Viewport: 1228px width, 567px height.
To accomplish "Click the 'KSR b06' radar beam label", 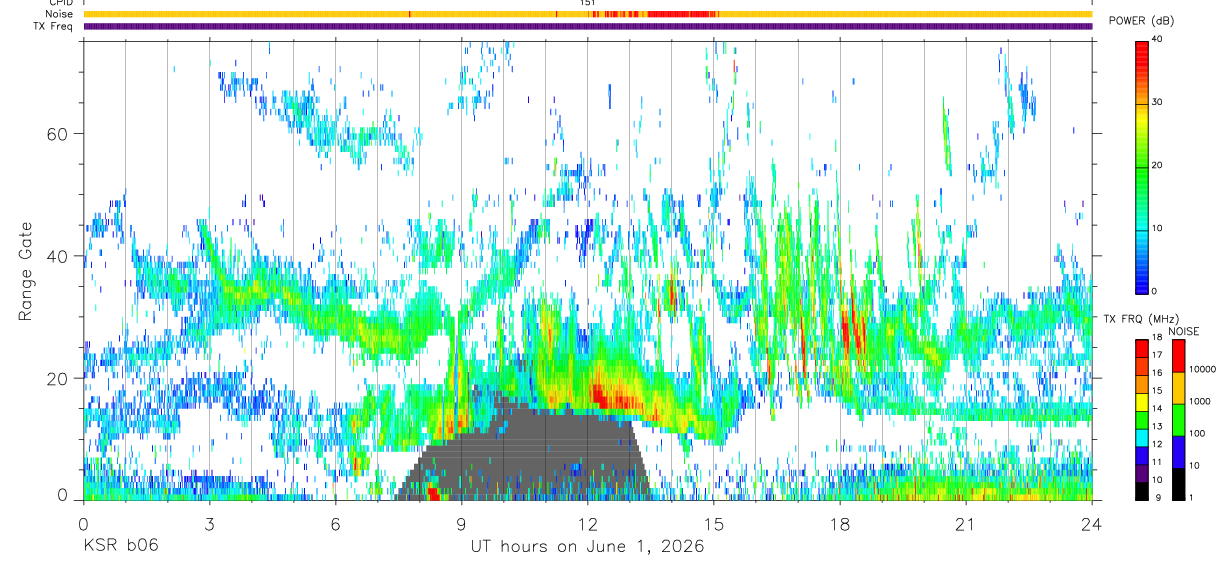I will pos(120,546).
